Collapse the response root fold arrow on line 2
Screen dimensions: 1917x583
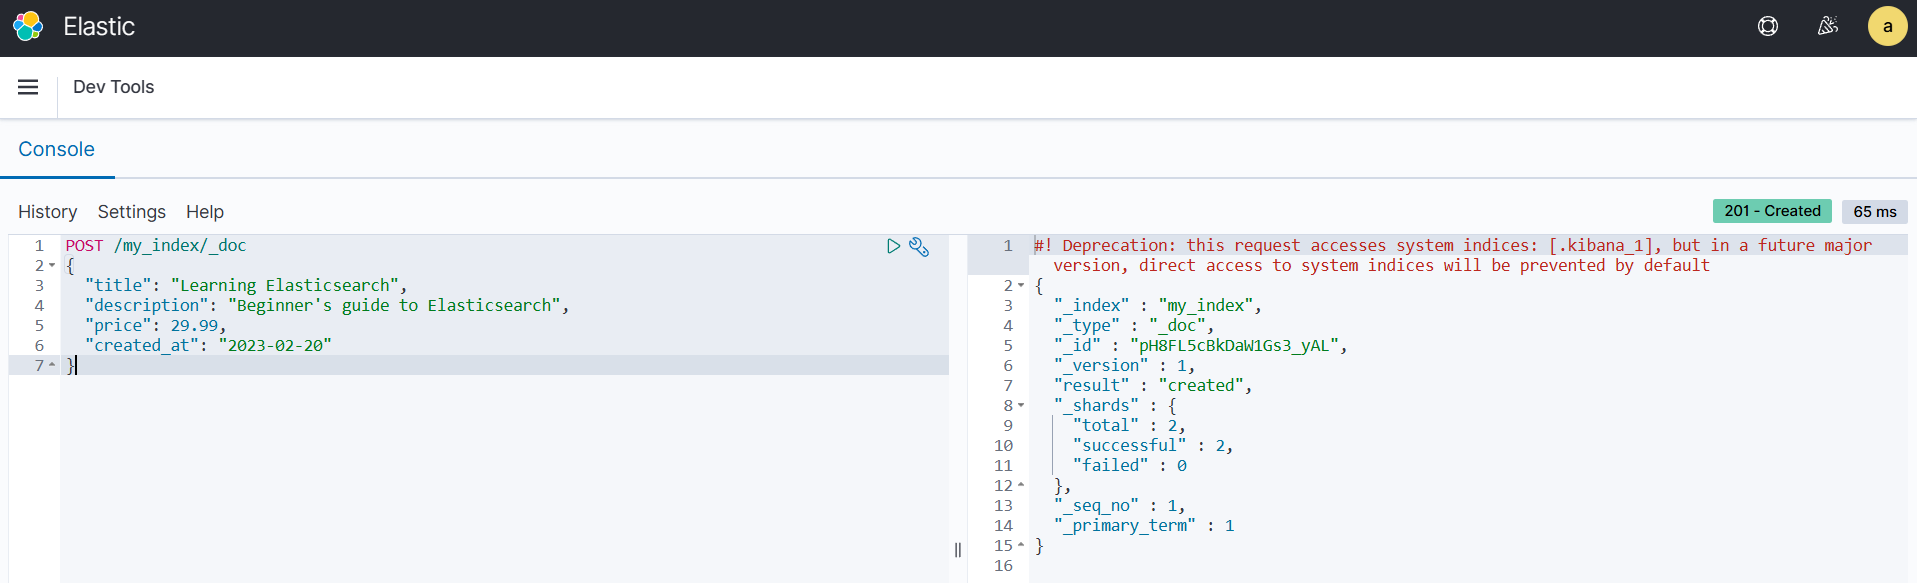point(1021,286)
